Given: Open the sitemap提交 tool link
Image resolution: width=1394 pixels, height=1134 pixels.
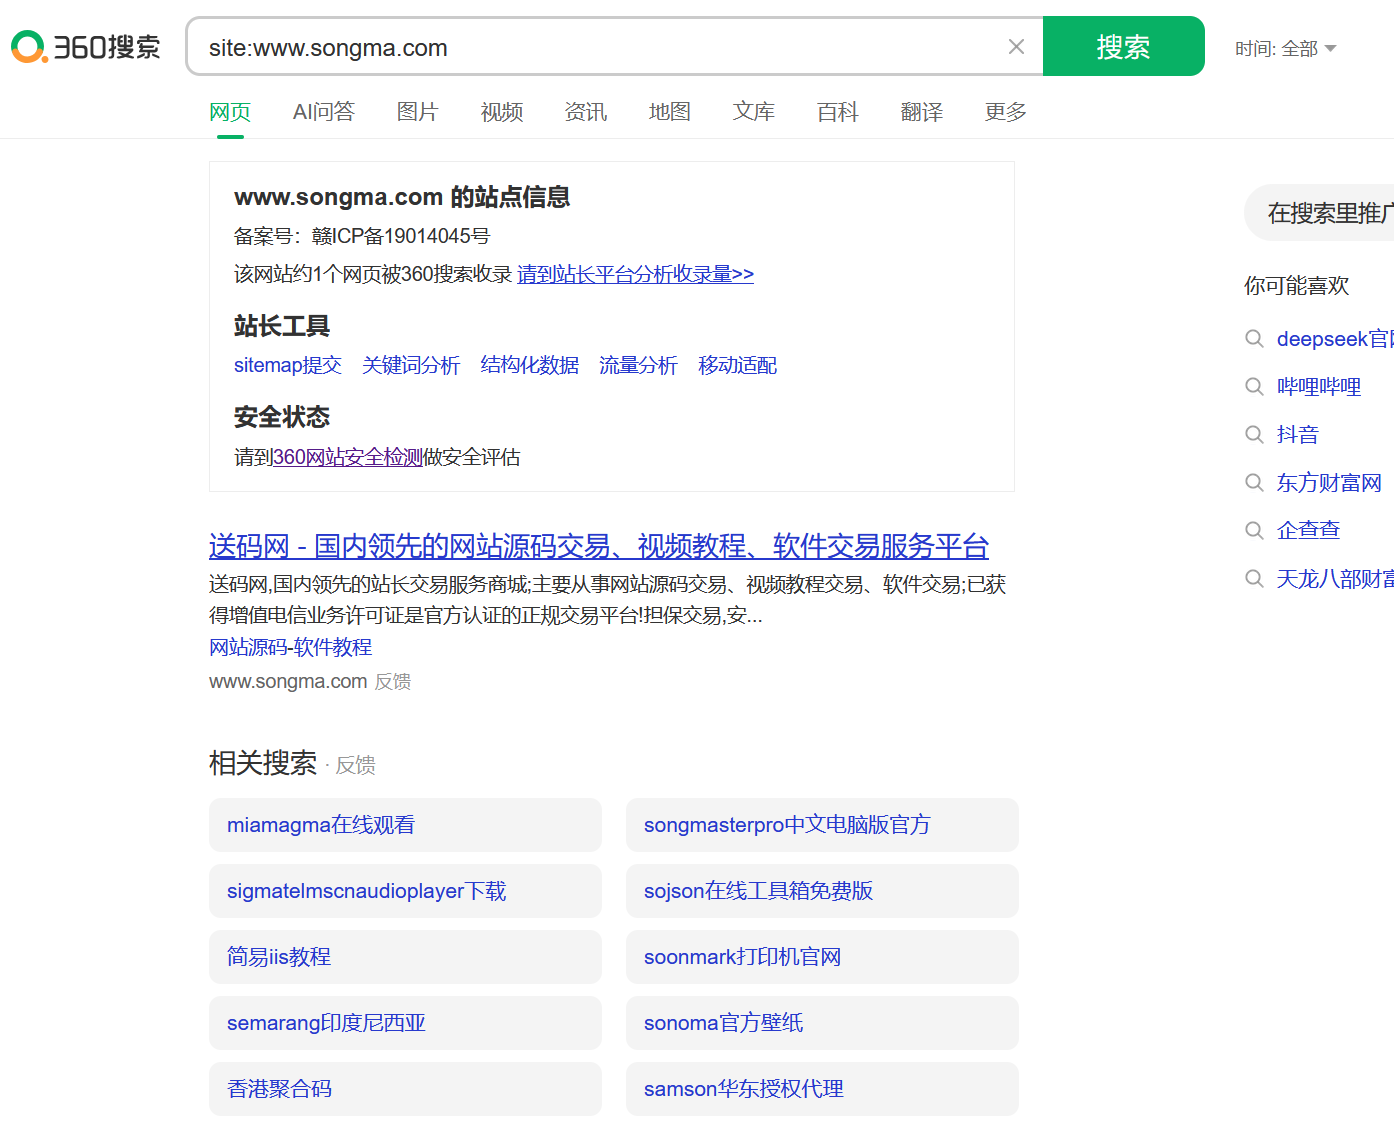Looking at the screenshot, I should (288, 365).
